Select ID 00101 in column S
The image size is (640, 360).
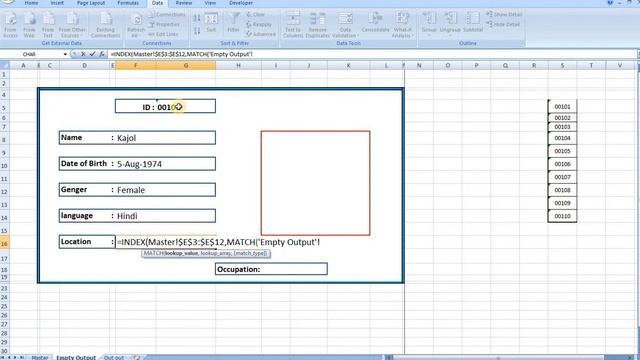pos(562,107)
